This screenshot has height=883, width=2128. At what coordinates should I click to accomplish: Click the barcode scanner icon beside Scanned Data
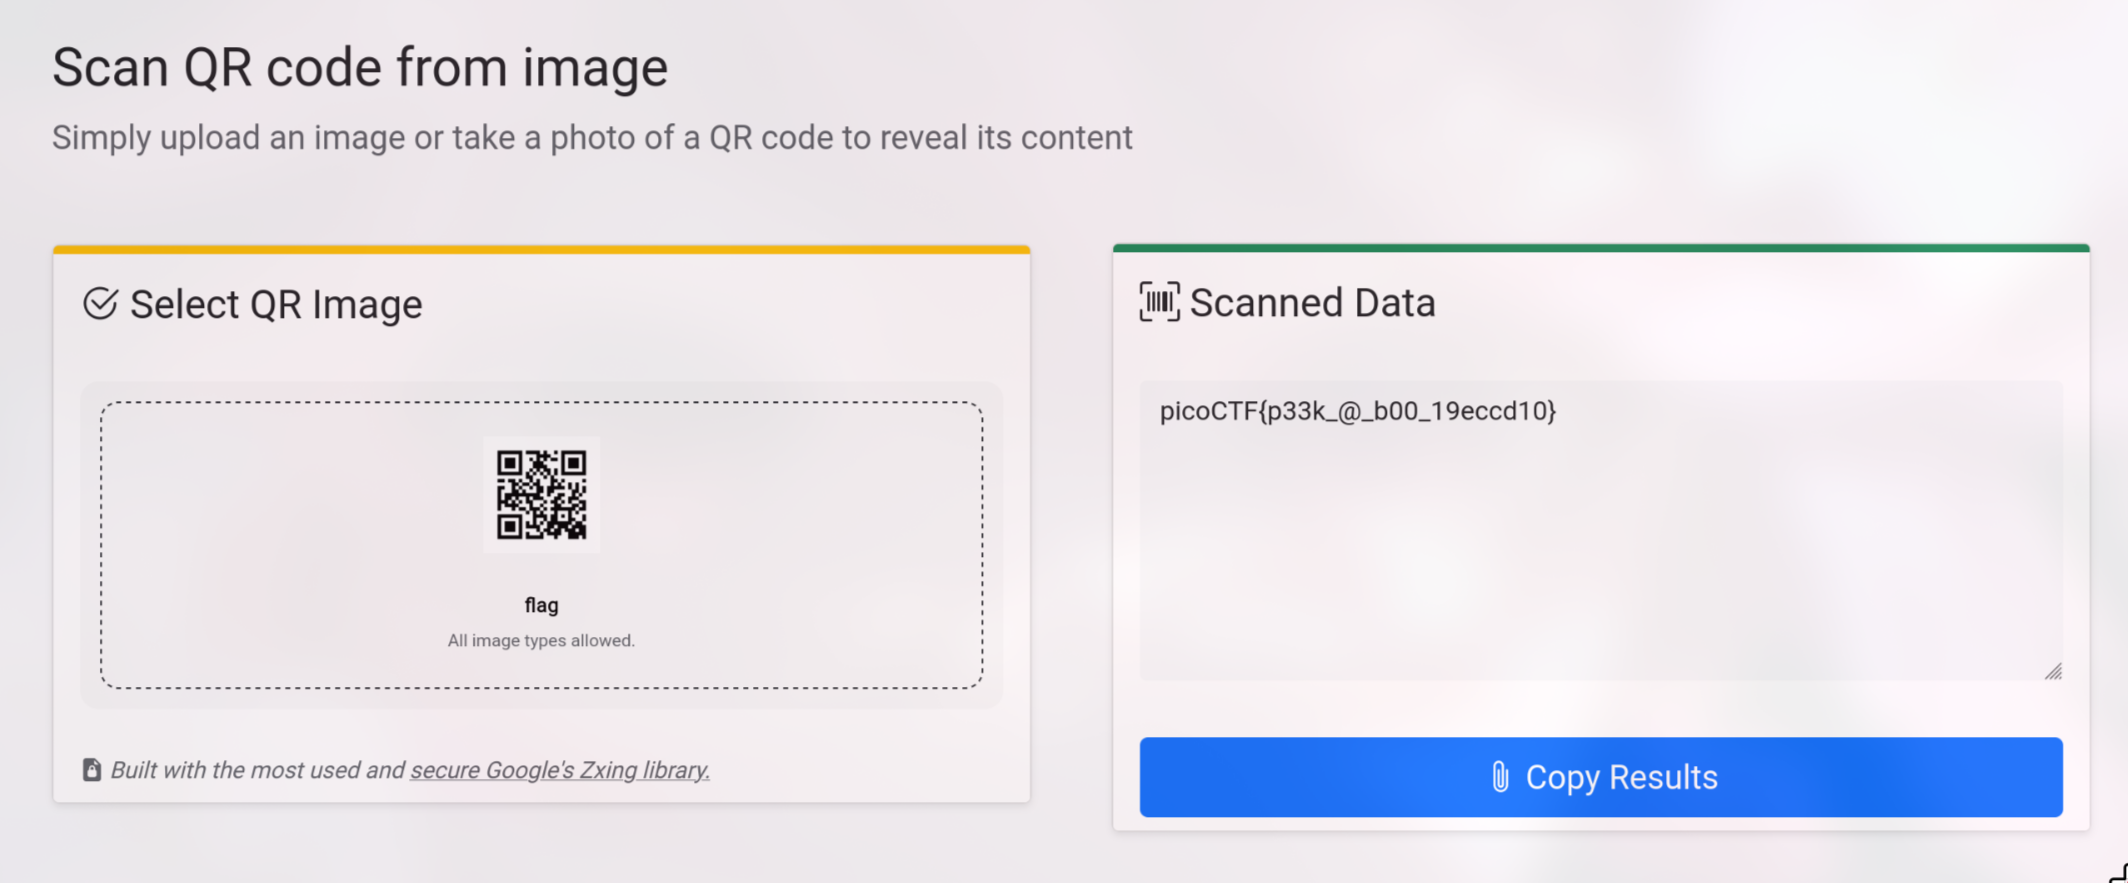(1159, 302)
